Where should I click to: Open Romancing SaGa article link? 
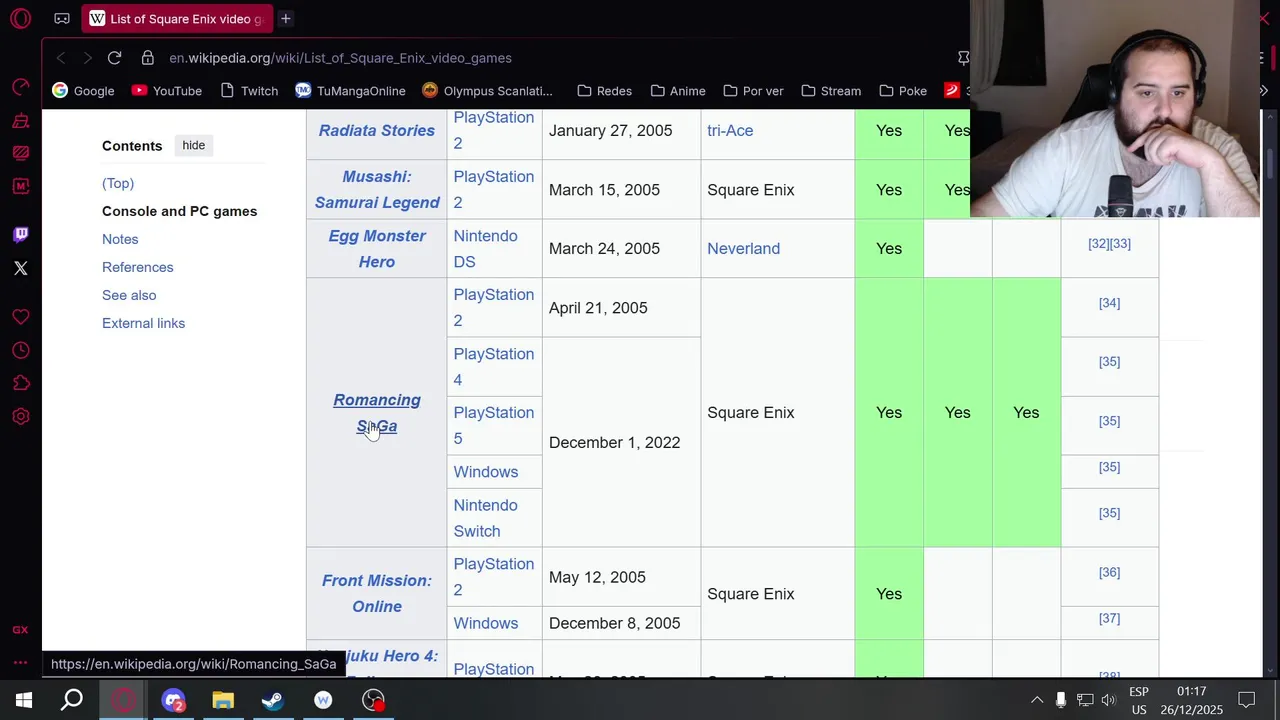click(x=377, y=412)
